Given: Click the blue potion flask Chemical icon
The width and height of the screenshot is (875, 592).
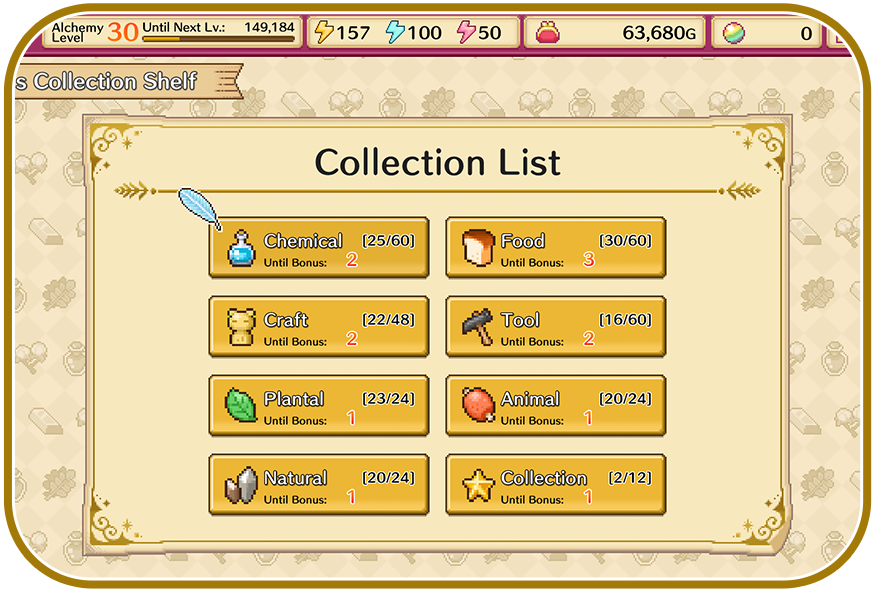Looking at the screenshot, I should click(241, 248).
